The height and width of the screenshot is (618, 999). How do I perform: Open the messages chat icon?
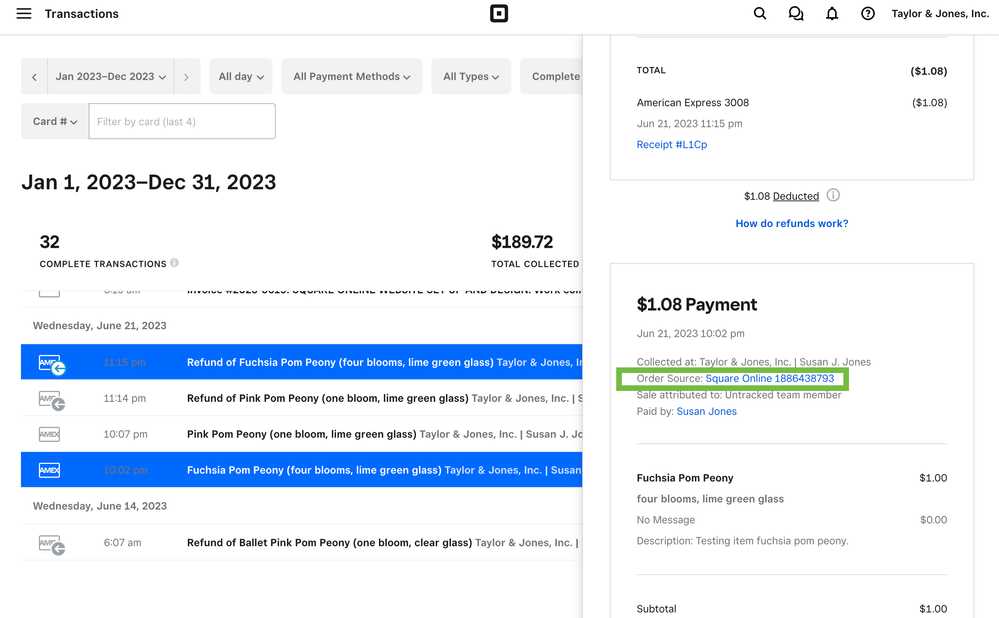[x=796, y=13]
